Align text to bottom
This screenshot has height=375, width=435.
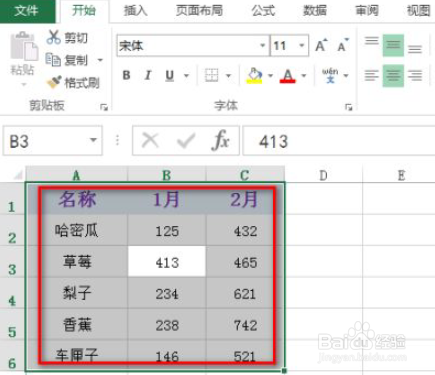(x=415, y=49)
